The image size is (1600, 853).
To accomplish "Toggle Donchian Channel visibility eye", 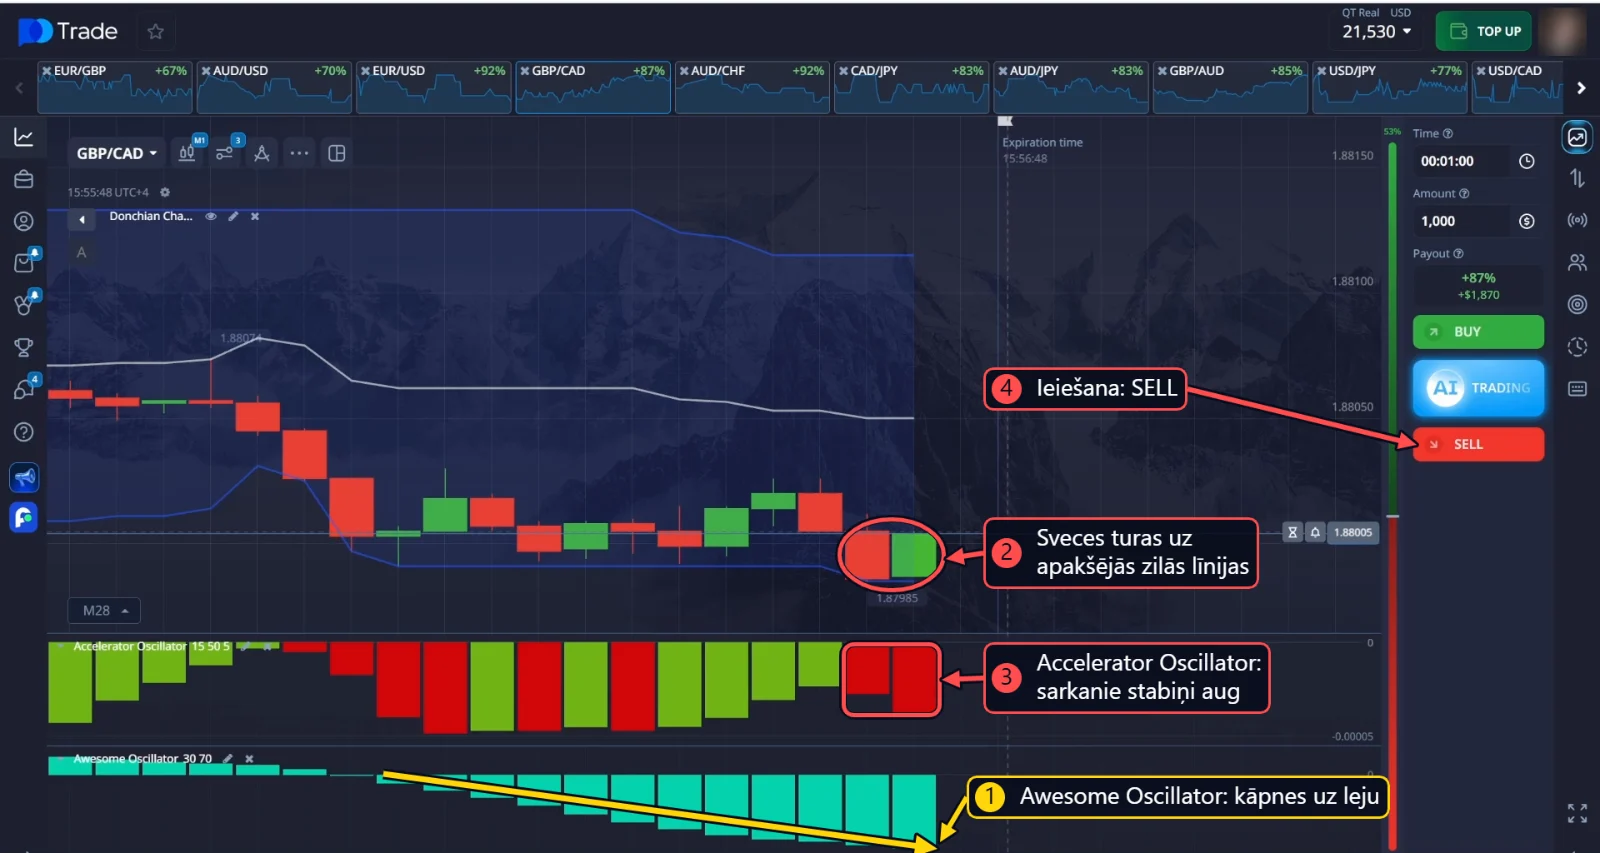I will pos(211,216).
